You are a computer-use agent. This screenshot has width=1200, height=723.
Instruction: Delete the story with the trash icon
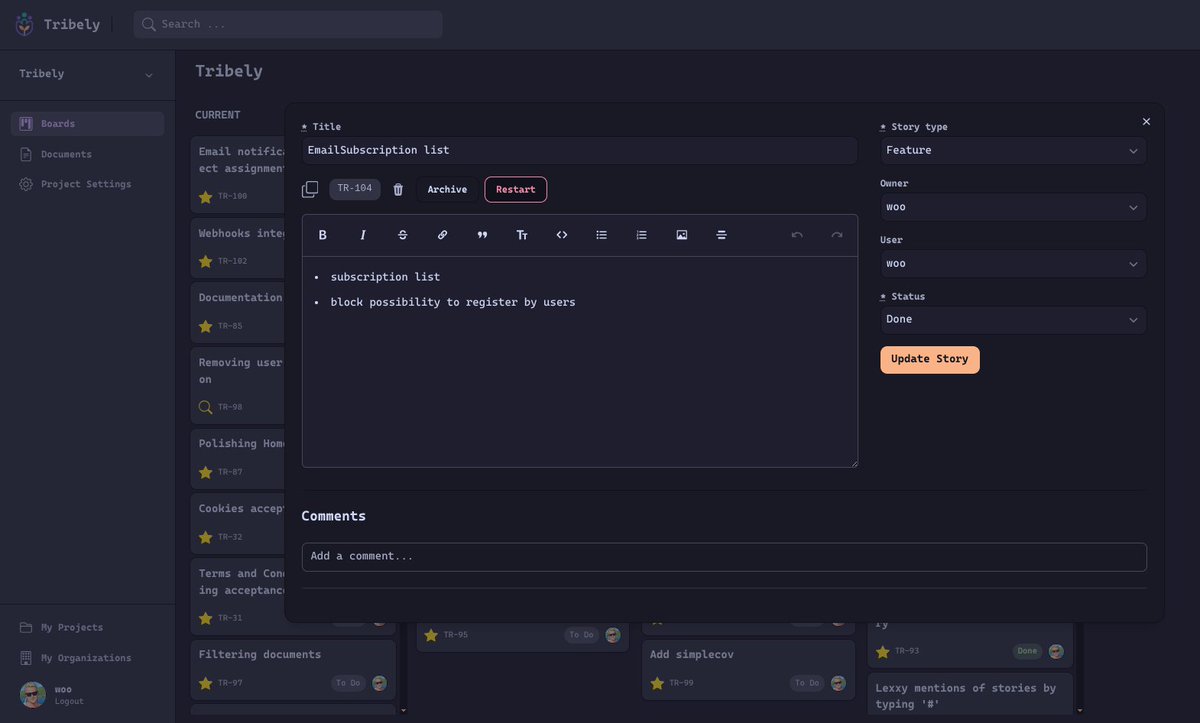tap(398, 190)
